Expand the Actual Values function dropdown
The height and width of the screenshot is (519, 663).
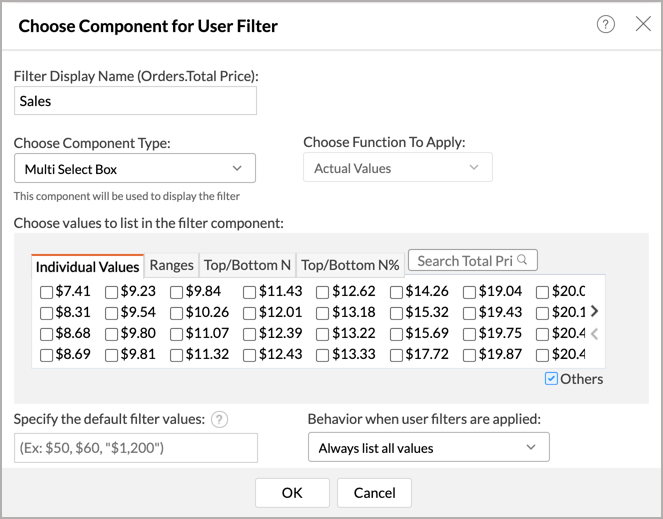click(x=398, y=168)
